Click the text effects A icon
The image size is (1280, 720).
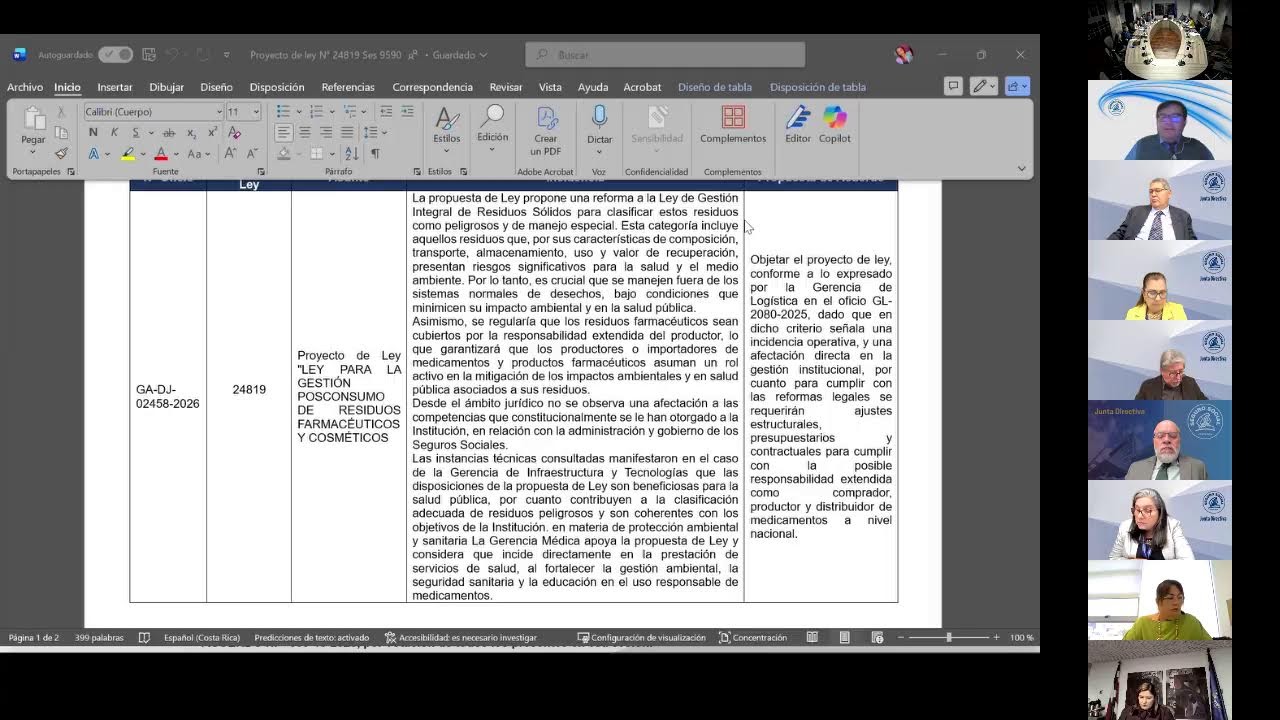pyautogui.click(x=94, y=154)
